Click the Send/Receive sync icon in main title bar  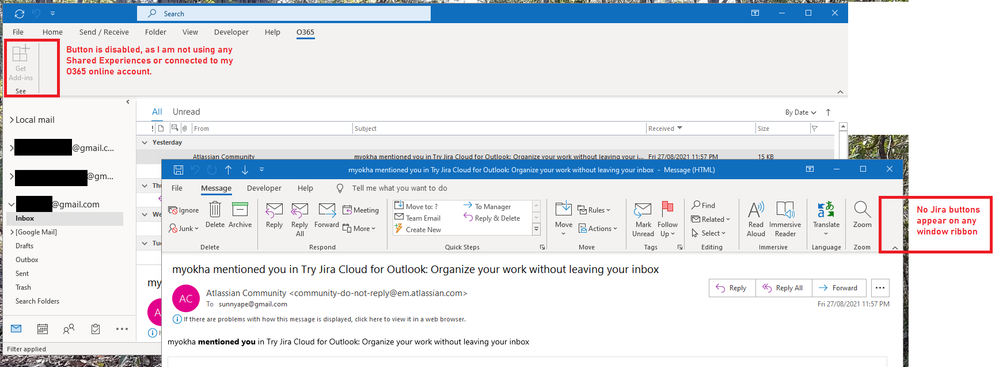19,13
